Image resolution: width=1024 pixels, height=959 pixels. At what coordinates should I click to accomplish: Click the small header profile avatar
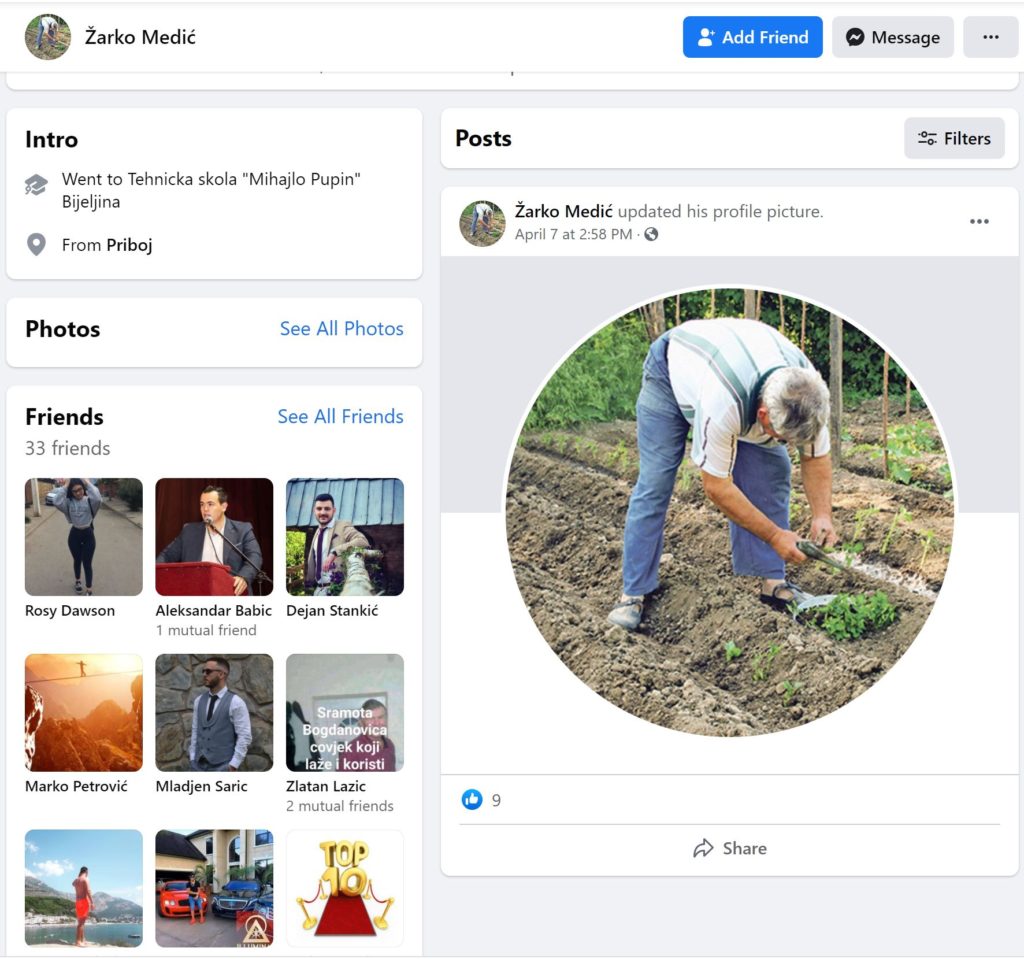[48, 38]
